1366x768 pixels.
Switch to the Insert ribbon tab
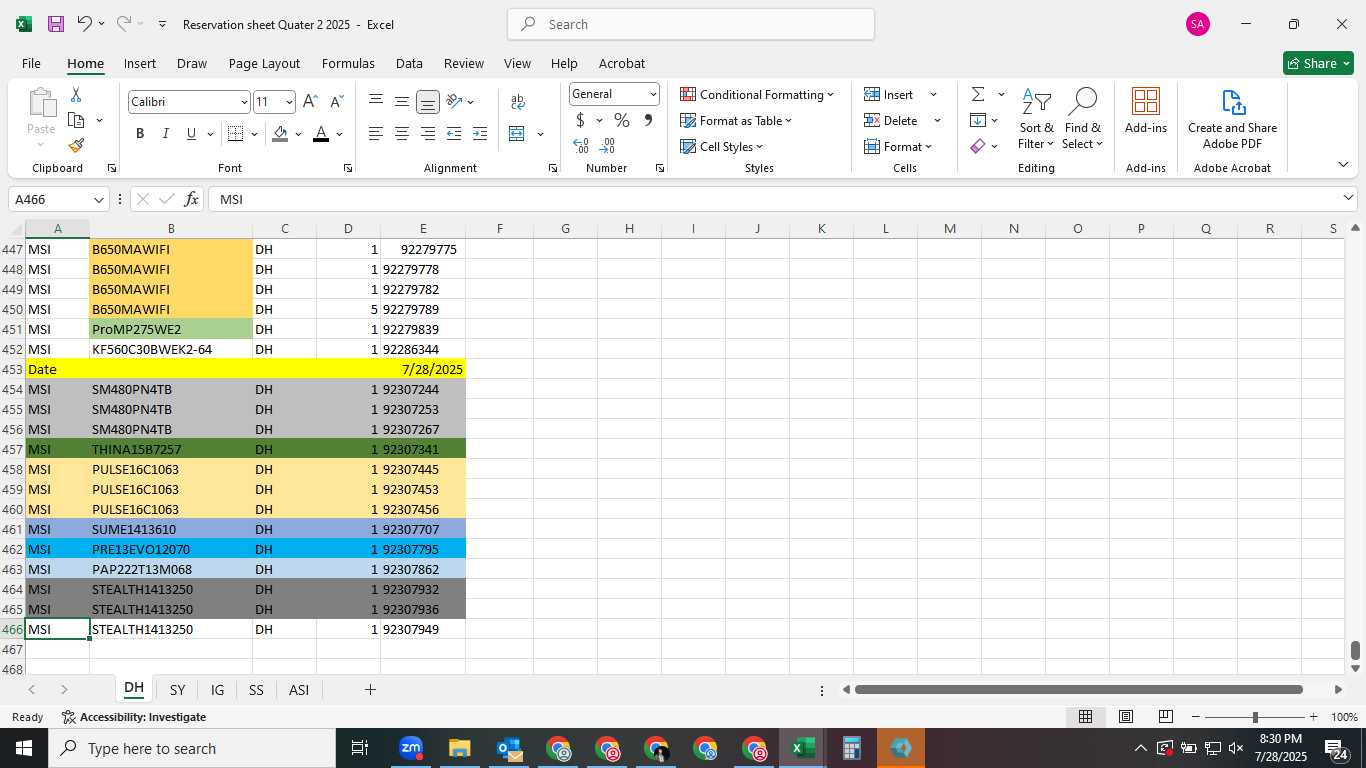(140, 63)
